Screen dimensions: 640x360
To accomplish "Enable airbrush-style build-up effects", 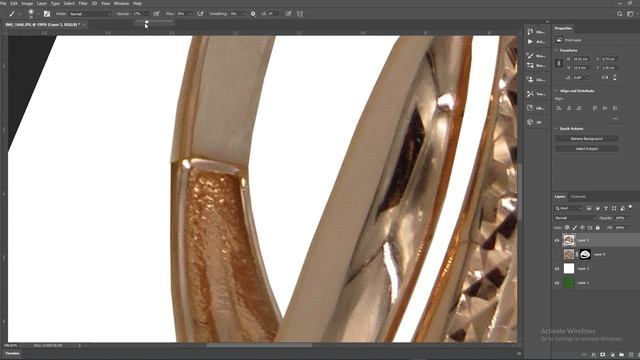I will click(x=200, y=14).
